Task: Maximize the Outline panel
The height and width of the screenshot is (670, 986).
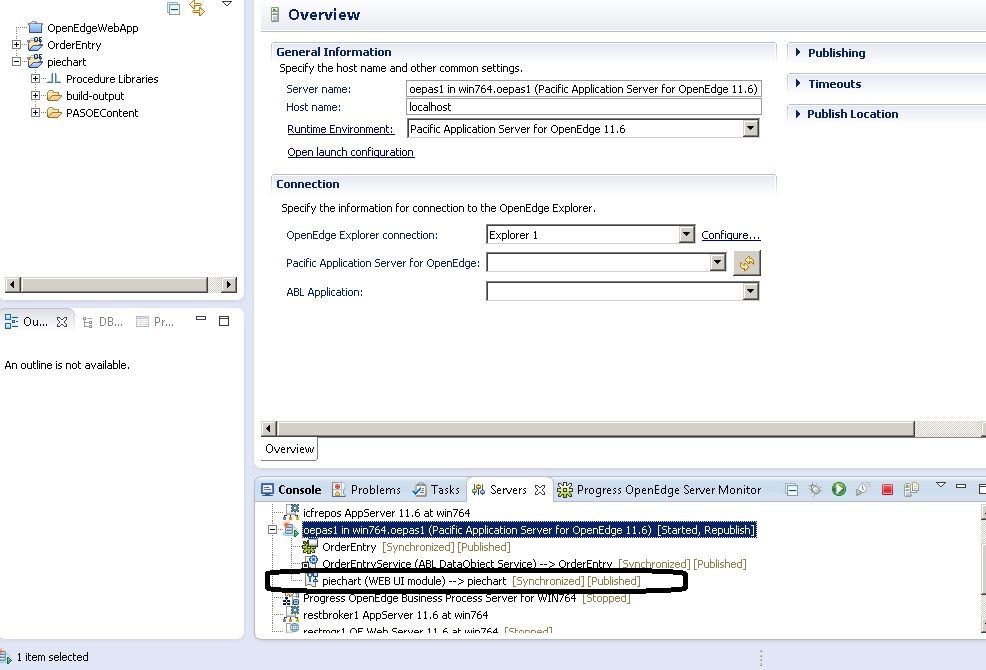Action: pos(224,321)
